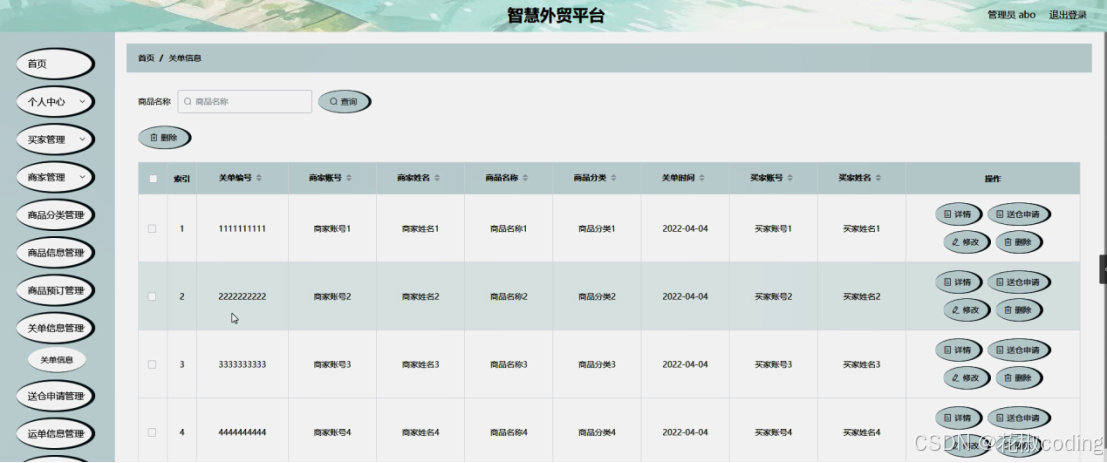Click 送仓申请 for row 2222222222
This screenshot has width=1107, height=463.
point(1018,282)
